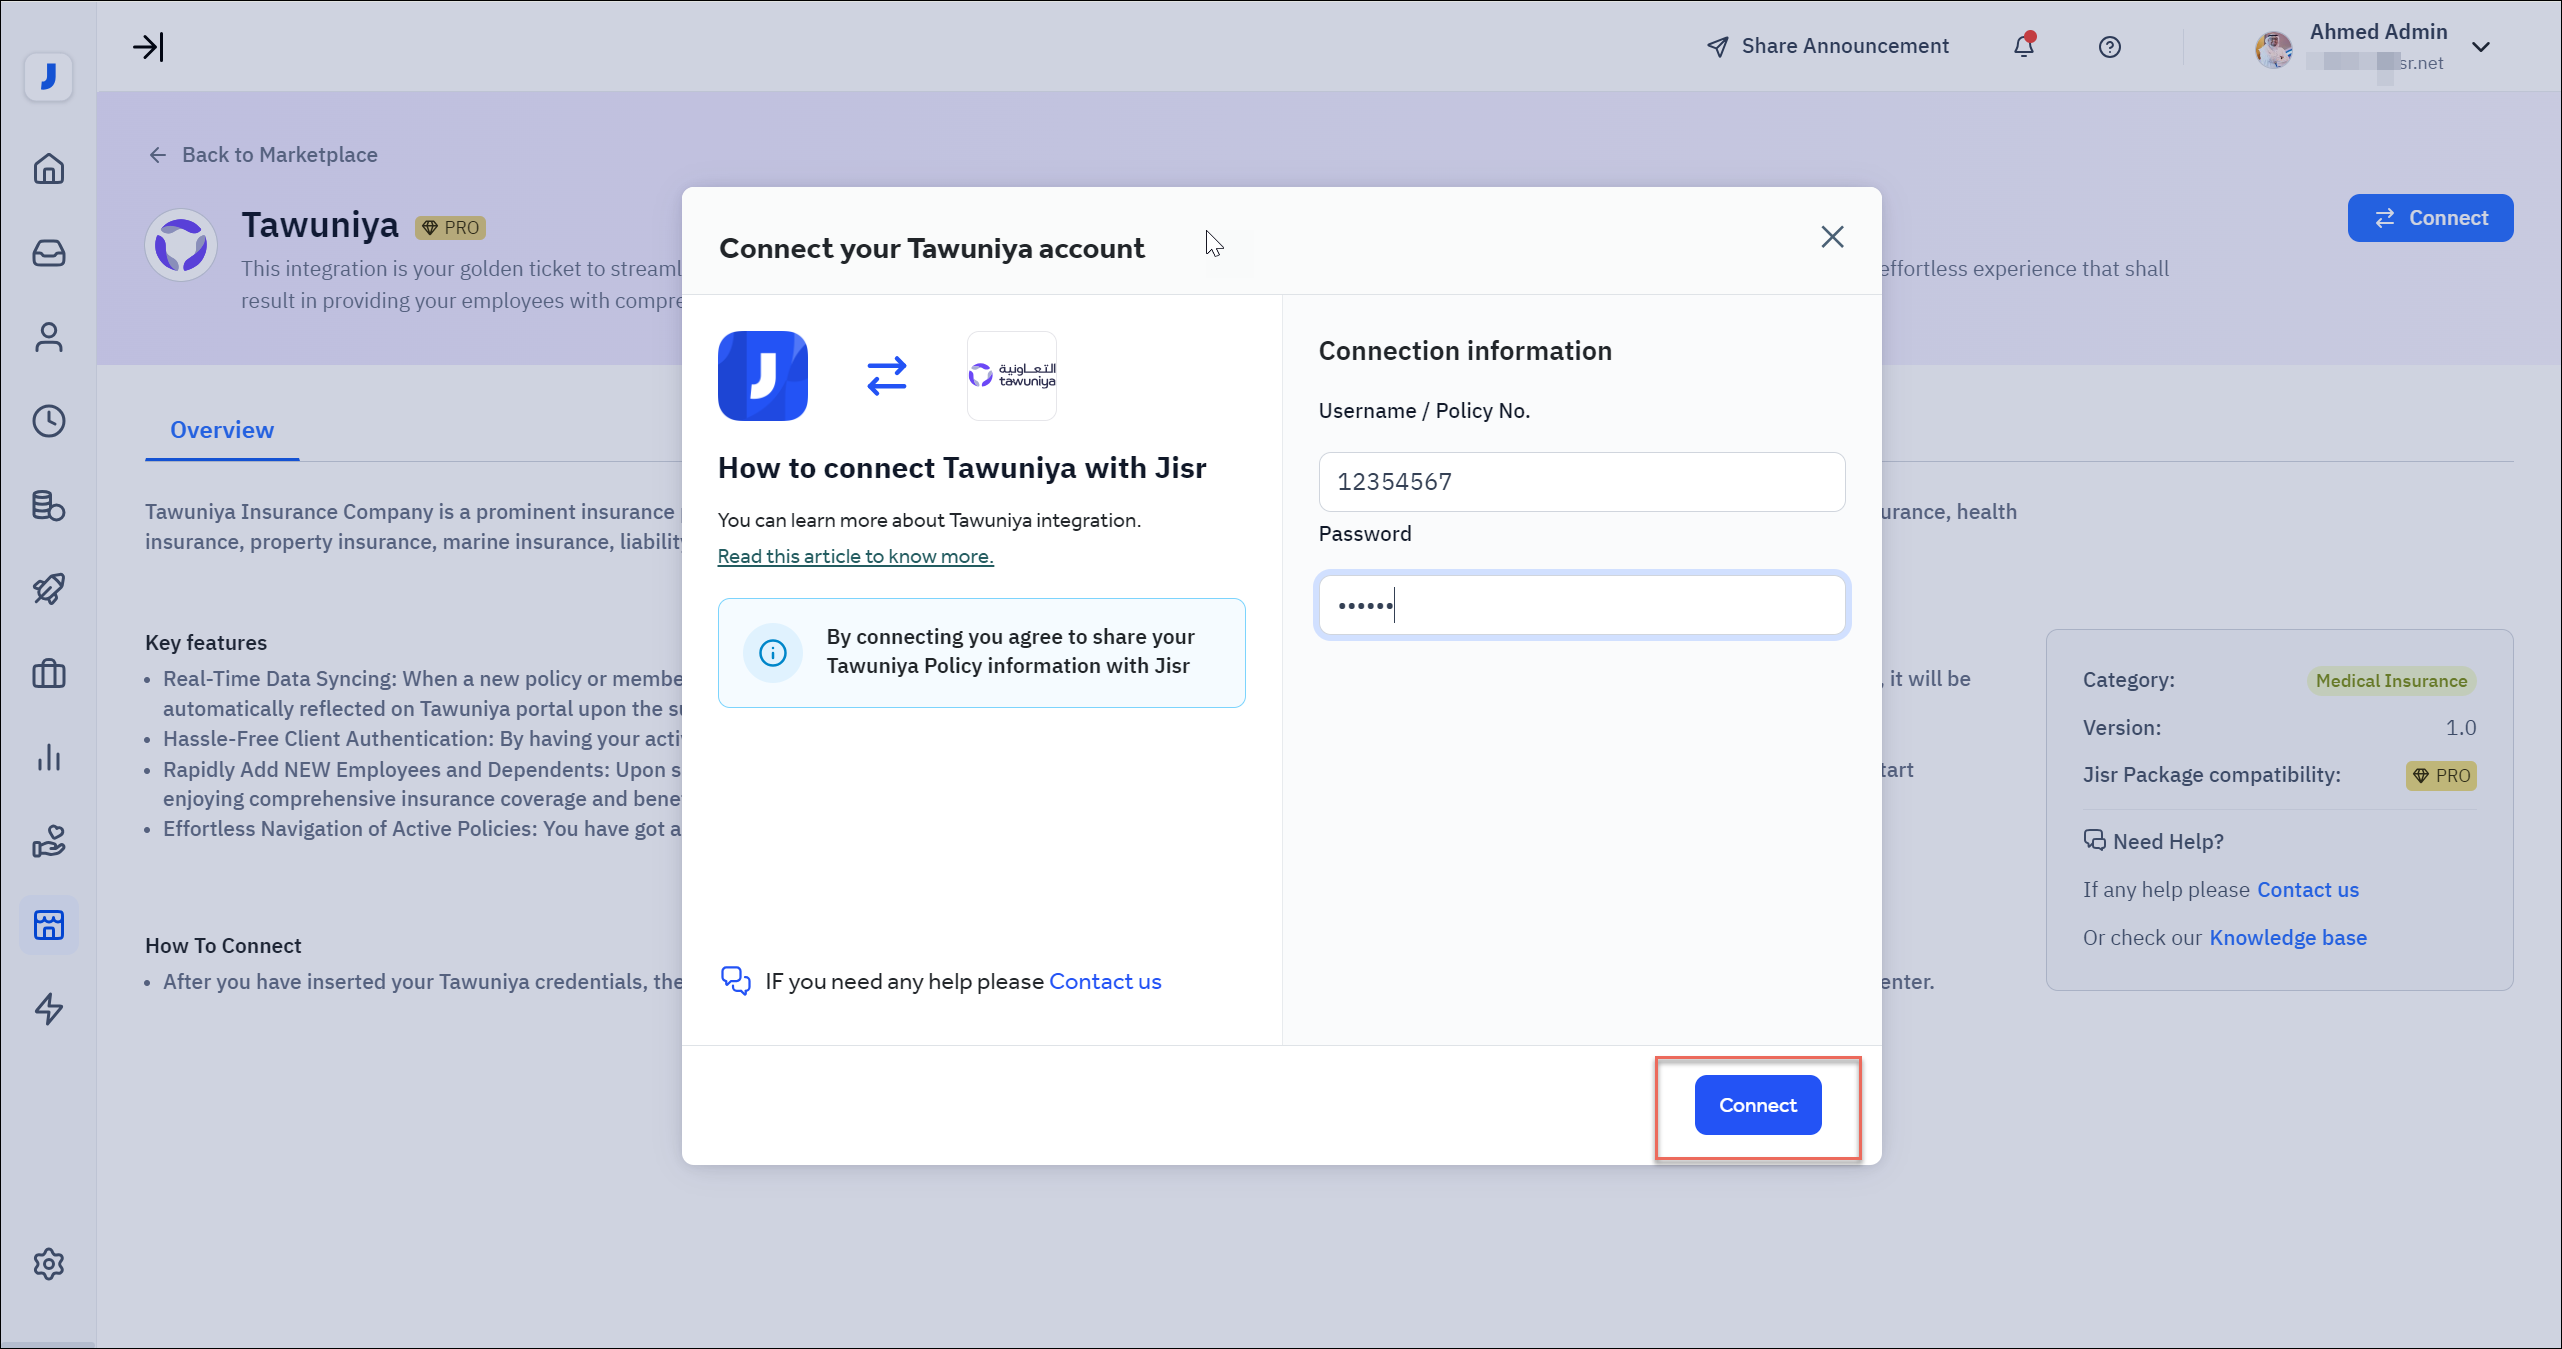
Task: Expand the sidebar with arrow icon
Action: click(148, 47)
